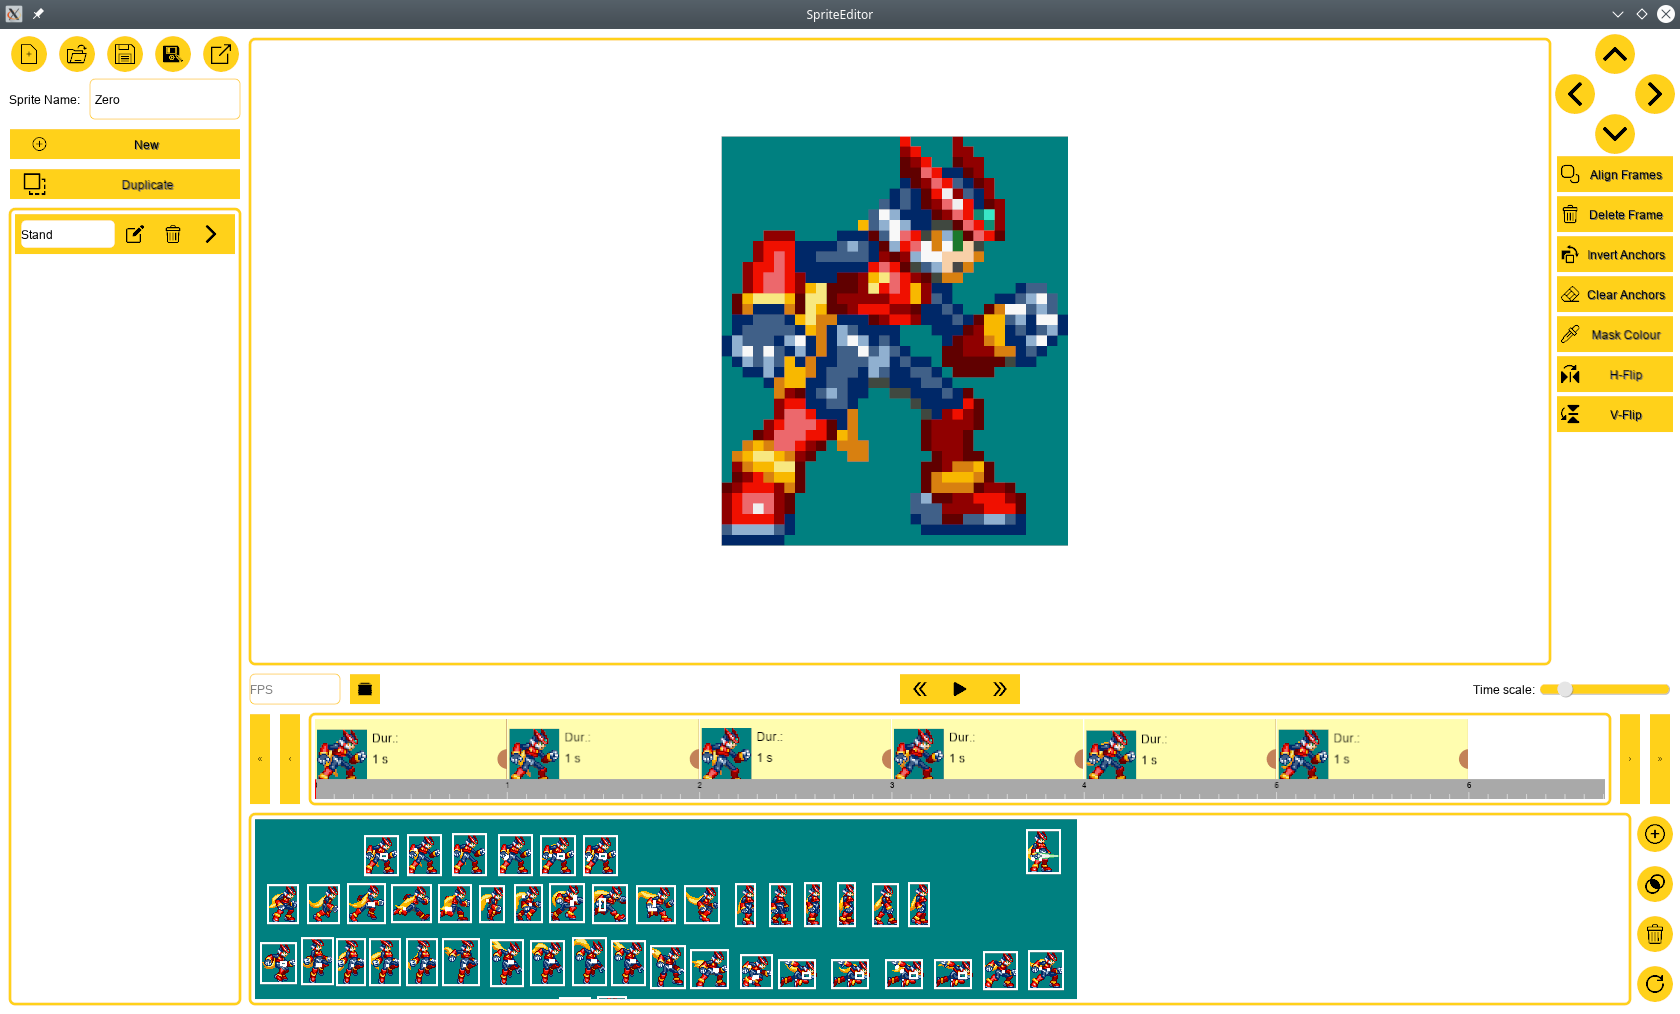This screenshot has width=1680, height=1014.
Task: Expand the Stand animation chevron
Action: click(x=211, y=234)
